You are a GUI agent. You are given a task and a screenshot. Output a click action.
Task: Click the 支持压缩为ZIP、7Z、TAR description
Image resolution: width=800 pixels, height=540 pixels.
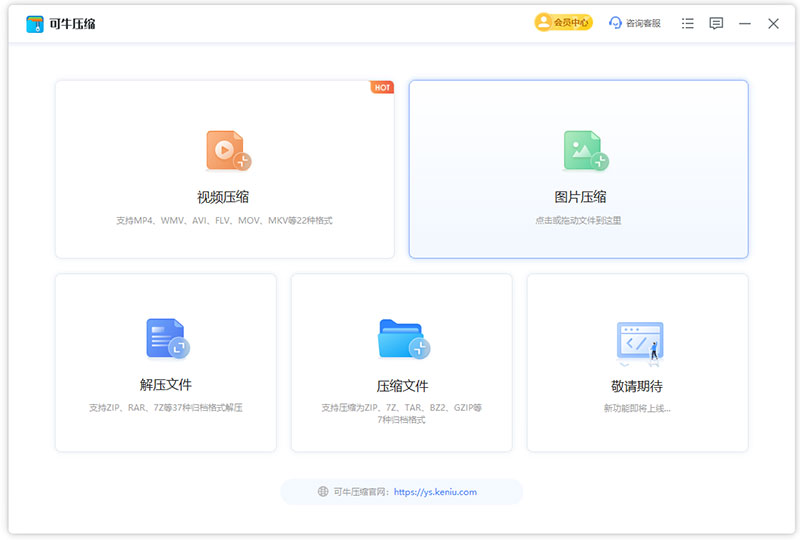tap(402, 414)
